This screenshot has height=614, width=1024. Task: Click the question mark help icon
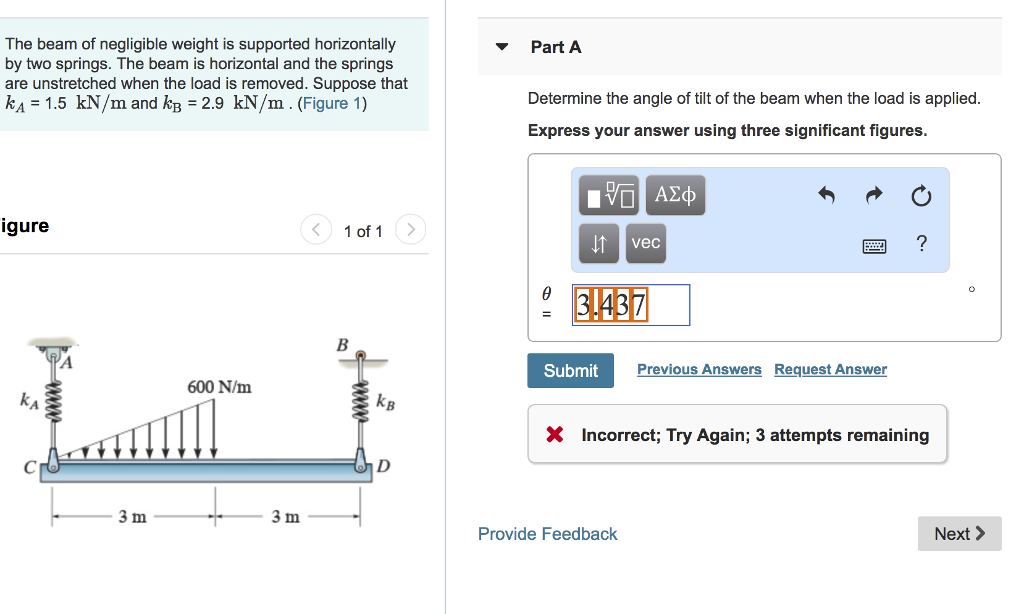[920, 243]
